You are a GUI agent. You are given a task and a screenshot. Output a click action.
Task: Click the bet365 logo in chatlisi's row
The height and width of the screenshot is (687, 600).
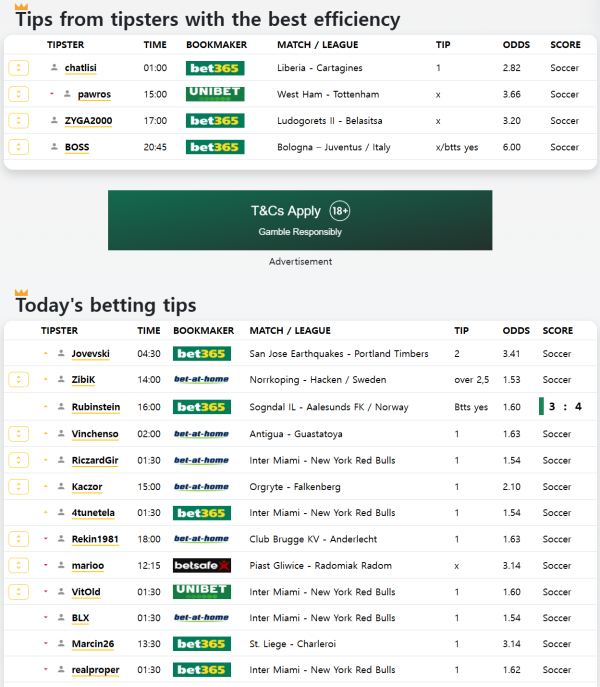coord(215,67)
